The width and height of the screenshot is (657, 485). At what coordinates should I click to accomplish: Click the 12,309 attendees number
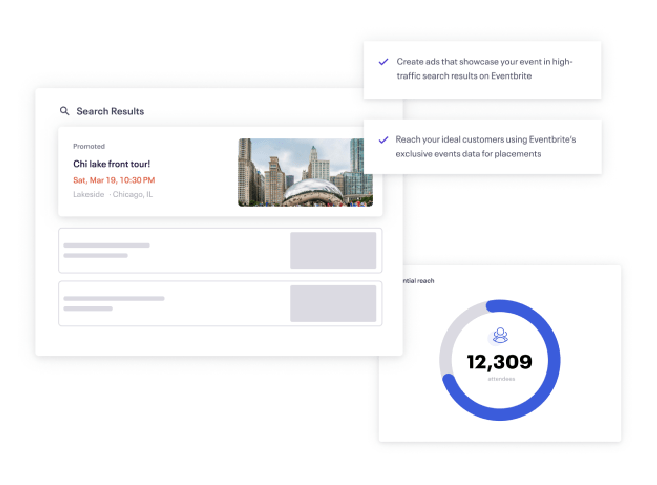[x=499, y=362]
